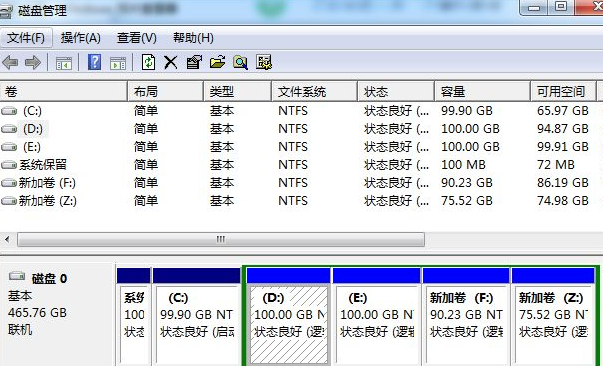Select the (C:) partition block in disk map
Image resolution: width=603 pixels, height=366 pixels.
(x=197, y=316)
